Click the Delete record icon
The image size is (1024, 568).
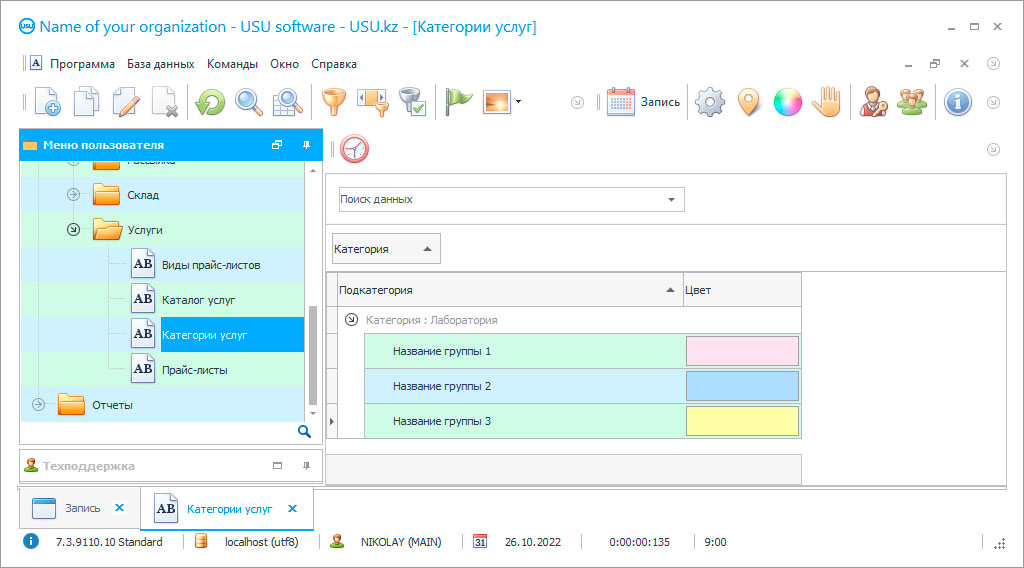pyautogui.click(x=165, y=102)
